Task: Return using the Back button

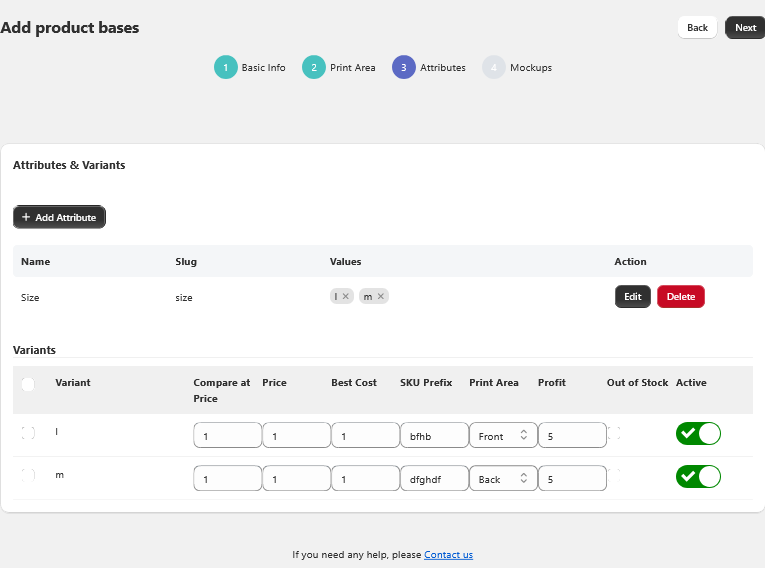Action: click(697, 28)
